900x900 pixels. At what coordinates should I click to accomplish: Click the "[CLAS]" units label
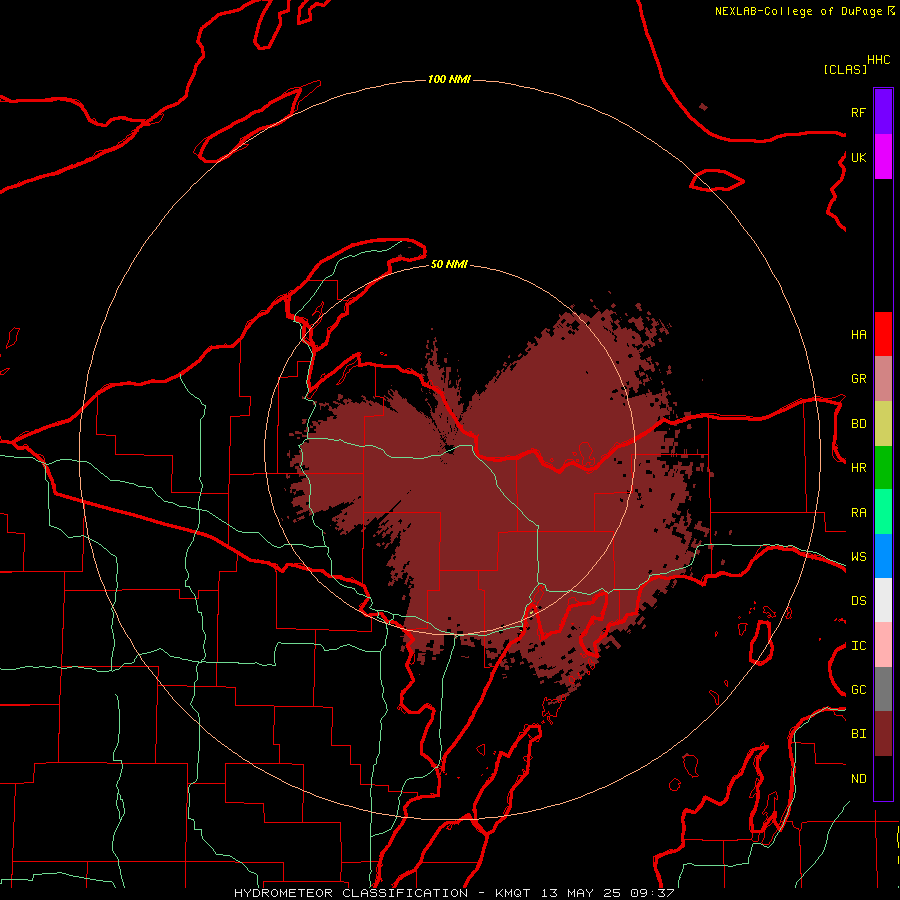tap(845, 69)
